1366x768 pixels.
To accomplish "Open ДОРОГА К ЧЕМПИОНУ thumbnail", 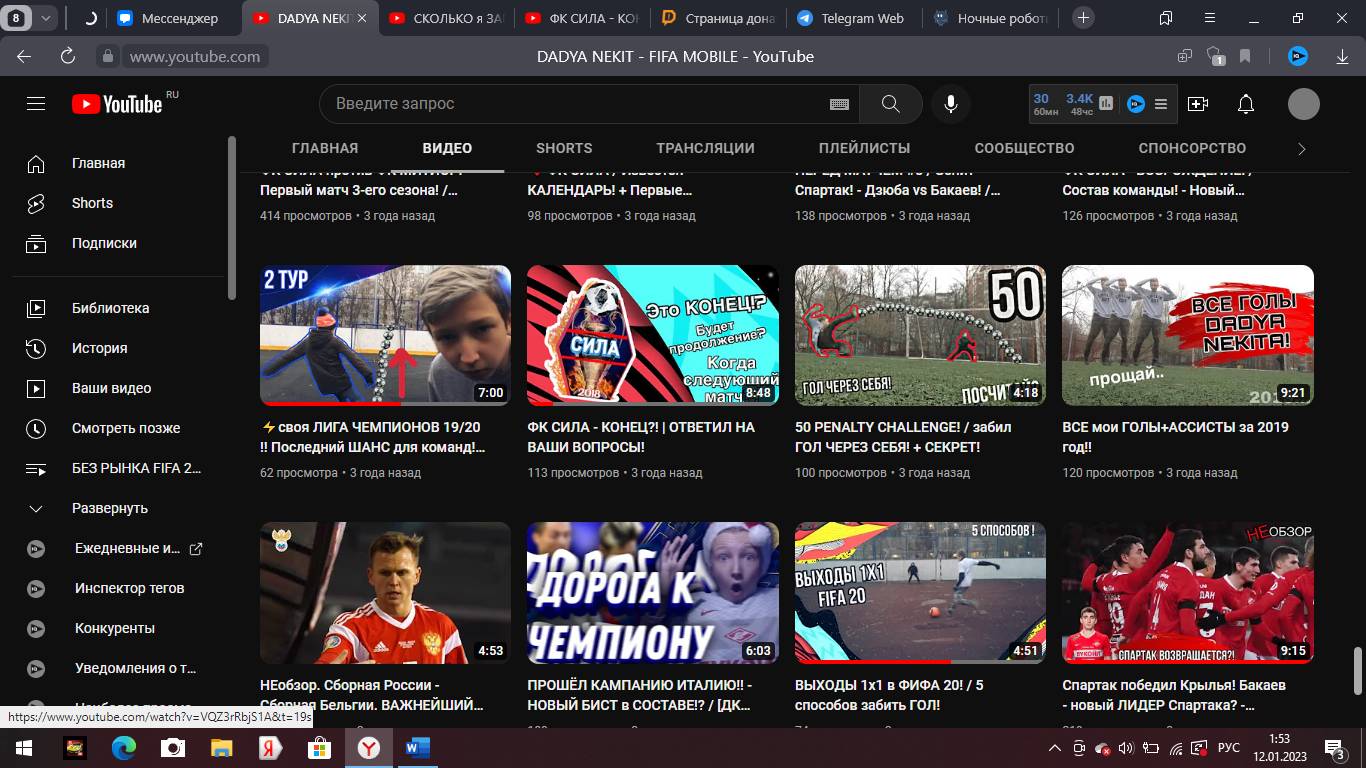I will (x=653, y=593).
